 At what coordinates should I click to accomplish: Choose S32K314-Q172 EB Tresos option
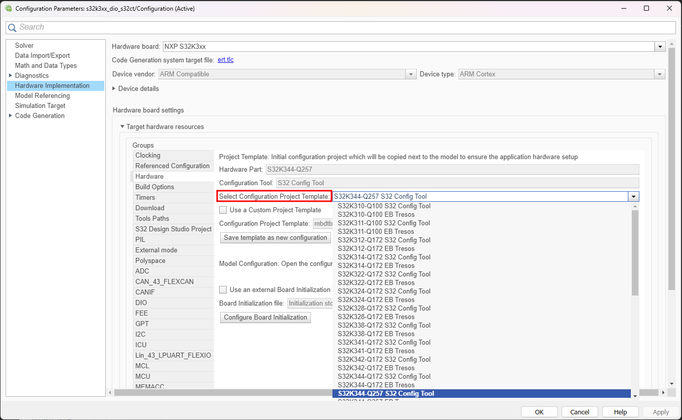coord(481,266)
